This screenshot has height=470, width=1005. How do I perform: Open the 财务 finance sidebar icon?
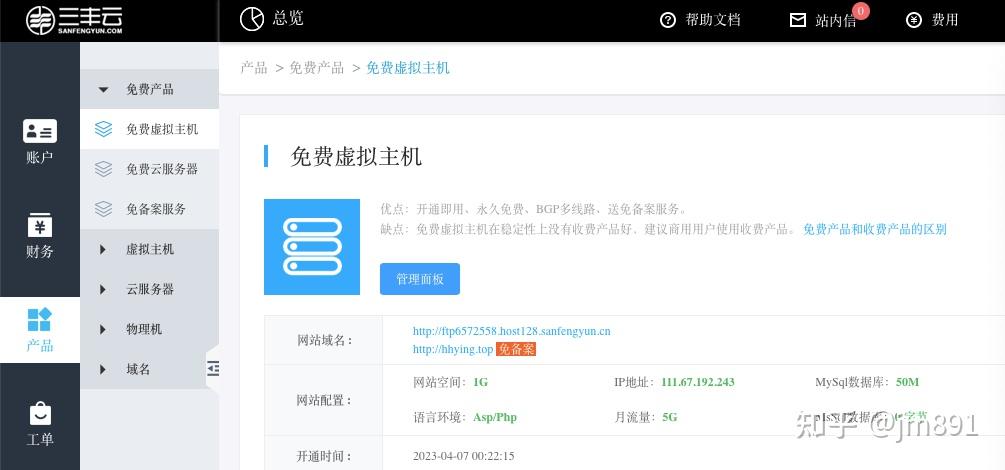click(x=40, y=225)
